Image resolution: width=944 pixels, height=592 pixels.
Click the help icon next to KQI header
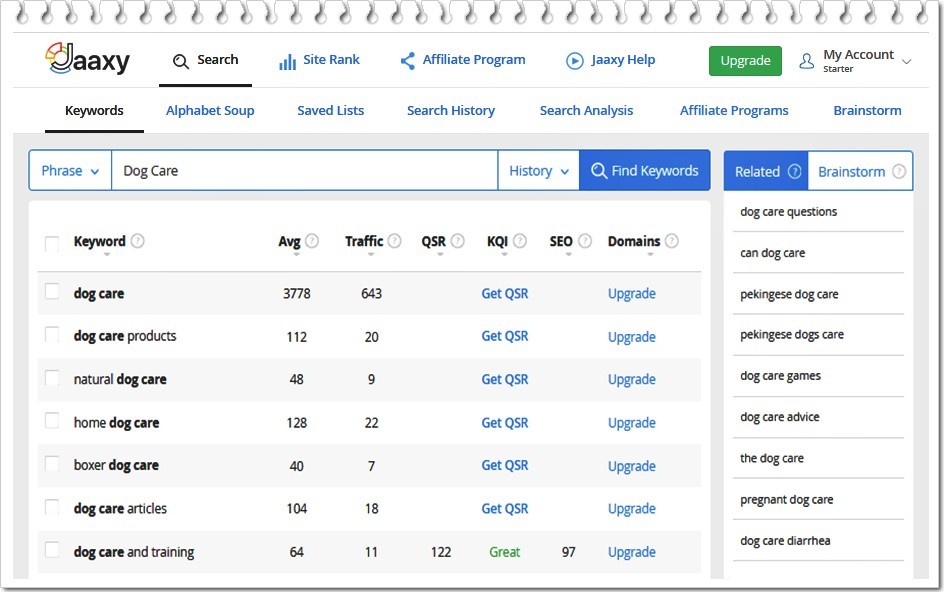[520, 241]
